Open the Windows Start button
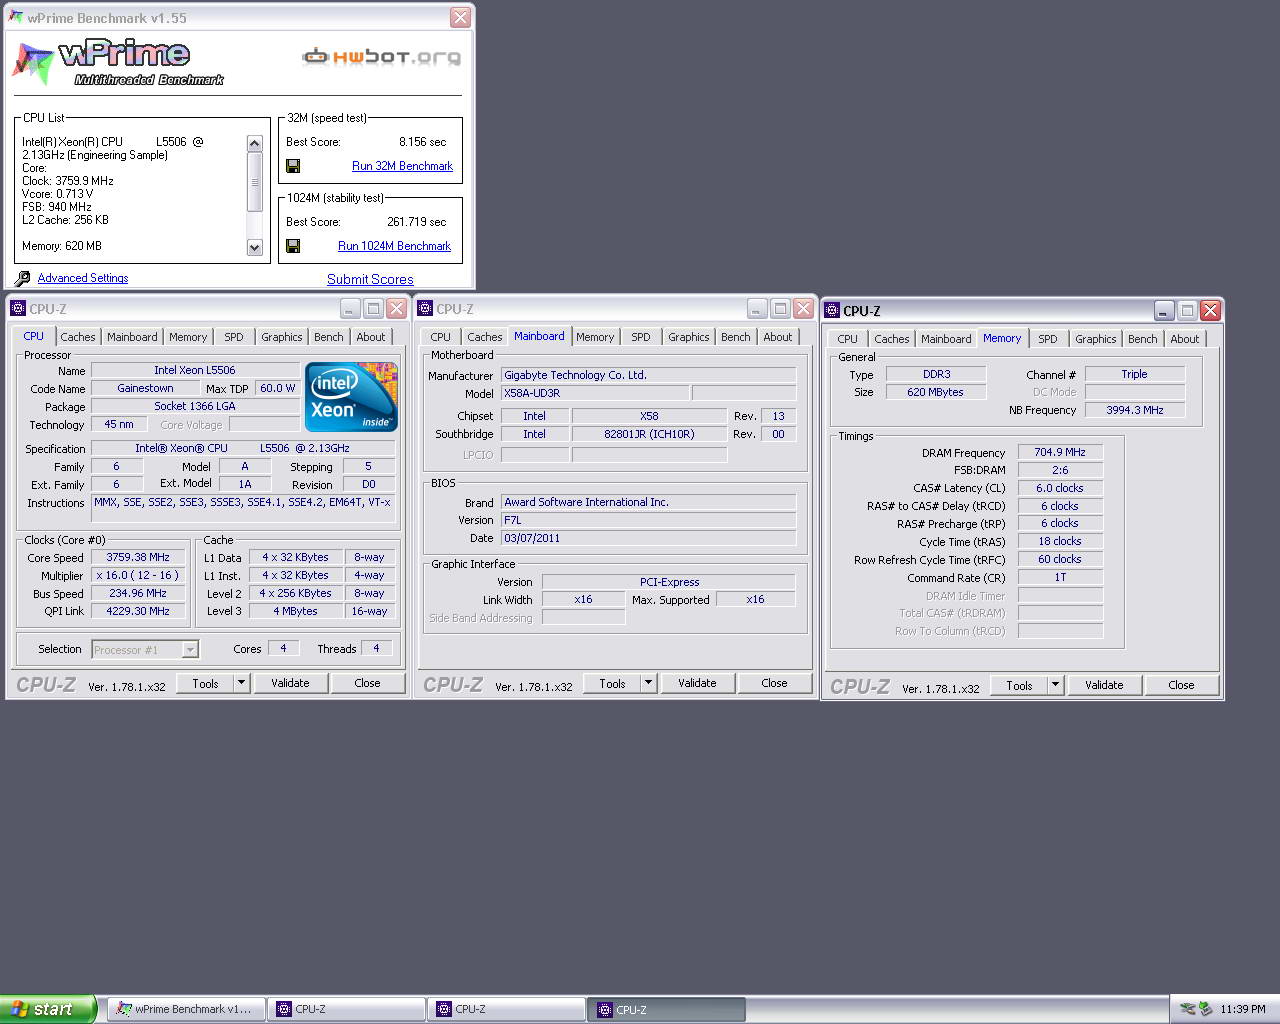Screen dimensions: 1280x1024 [x=48, y=1009]
